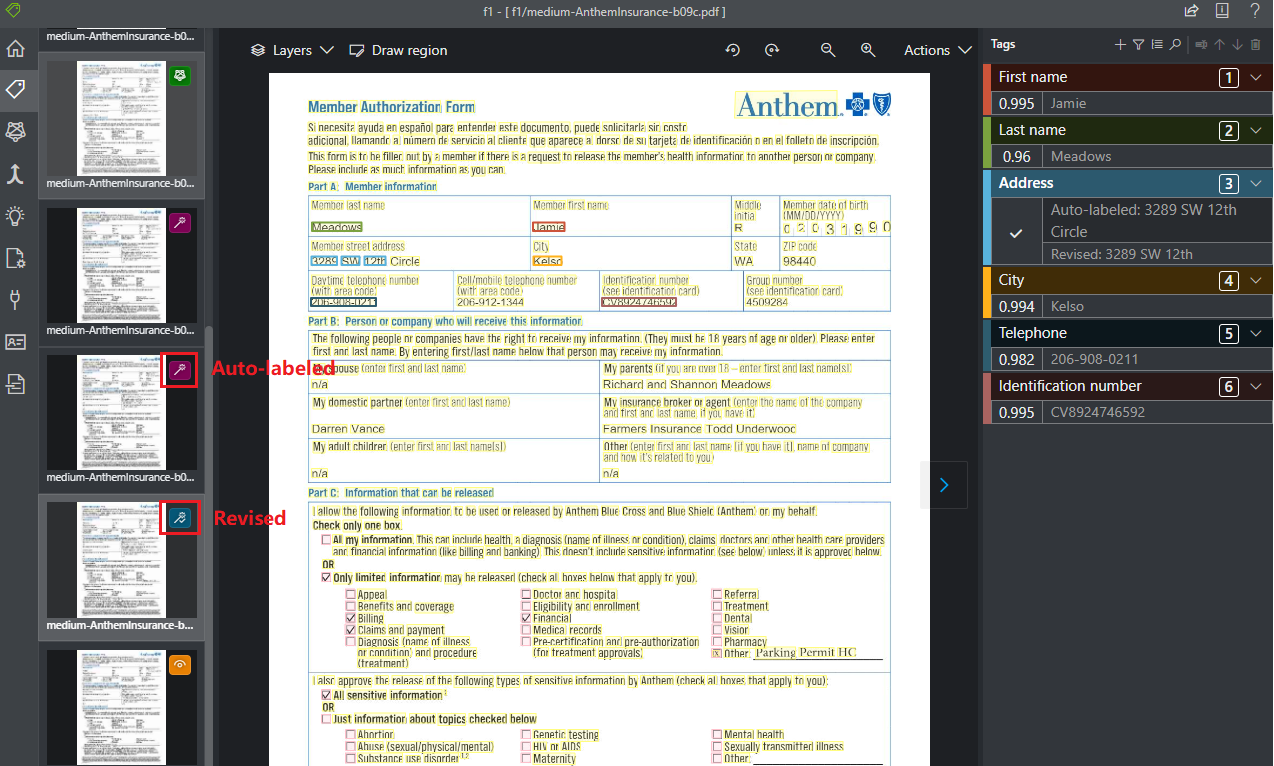
Task: Expand the First name tag chevron
Action: click(1257, 77)
